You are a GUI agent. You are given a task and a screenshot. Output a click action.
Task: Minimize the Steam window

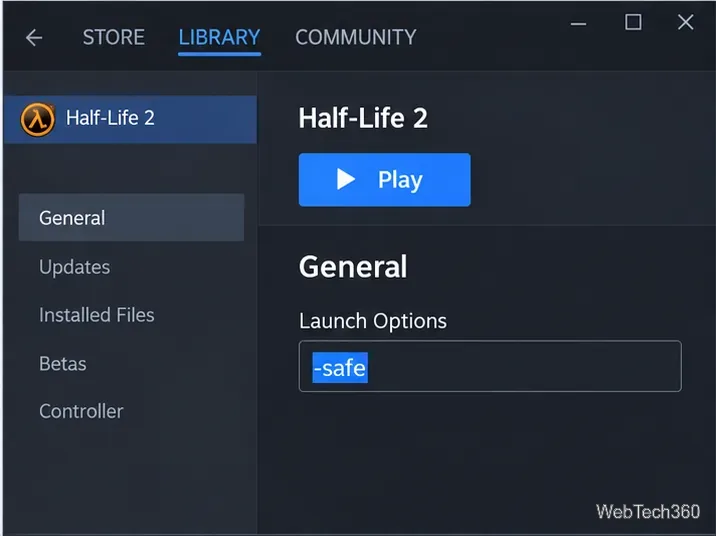[x=578, y=24]
